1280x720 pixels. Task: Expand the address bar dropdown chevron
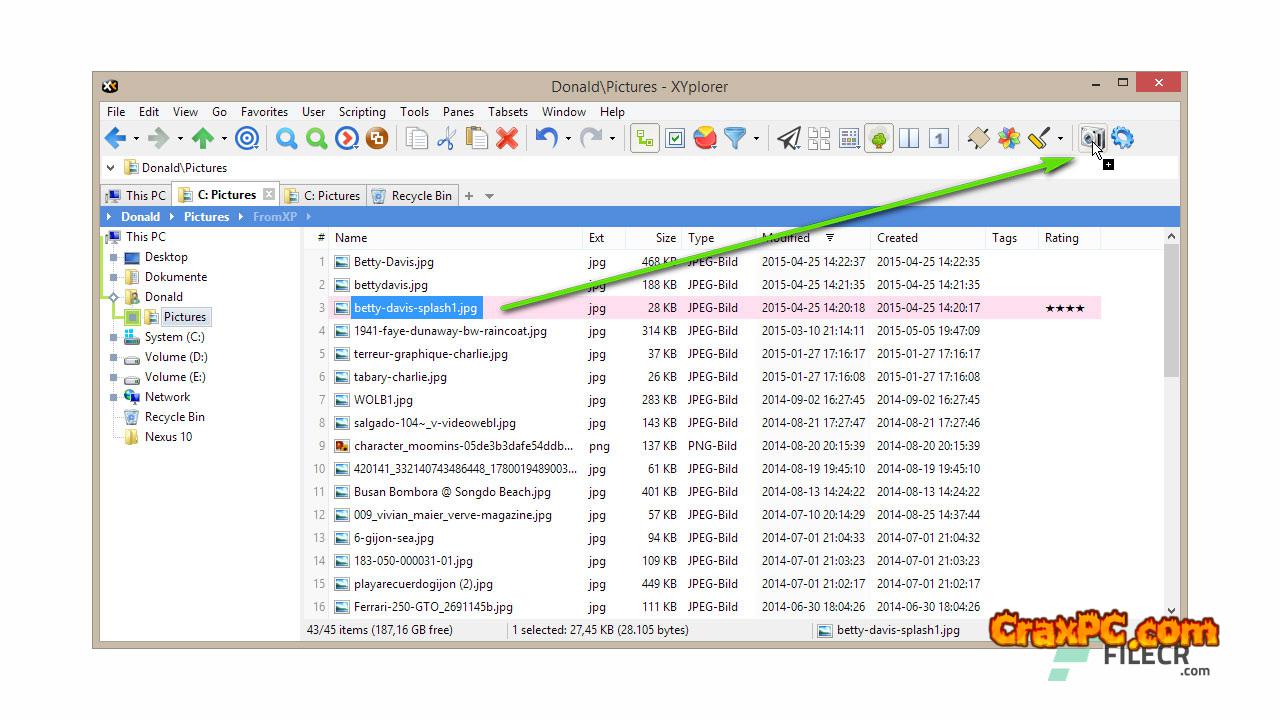point(110,168)
